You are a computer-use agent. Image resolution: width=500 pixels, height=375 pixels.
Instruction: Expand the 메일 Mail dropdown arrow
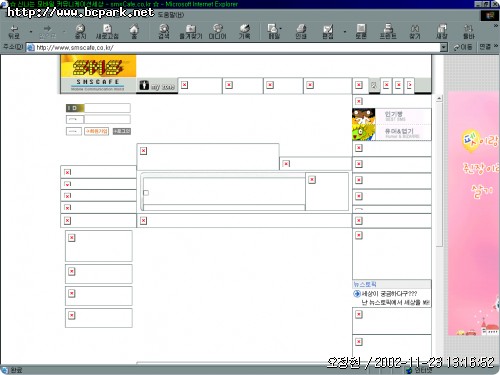(280, 29)
